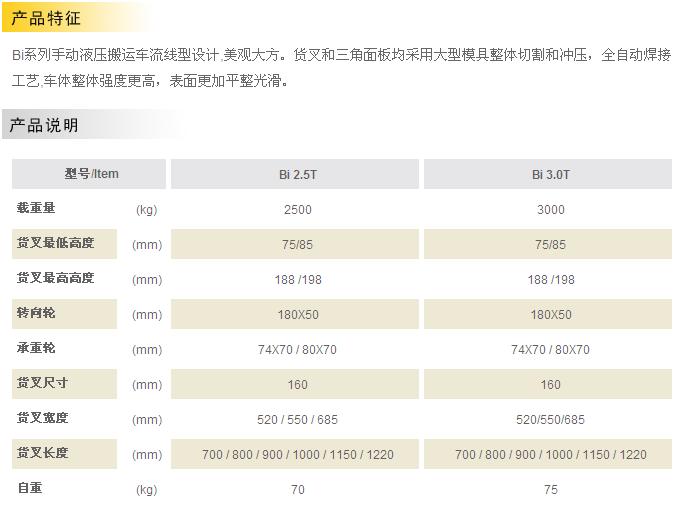Select the 型号/Item header cell
The width and height of the screenshot is (678, 506).
pyautogui.click(x=91, y=174)
